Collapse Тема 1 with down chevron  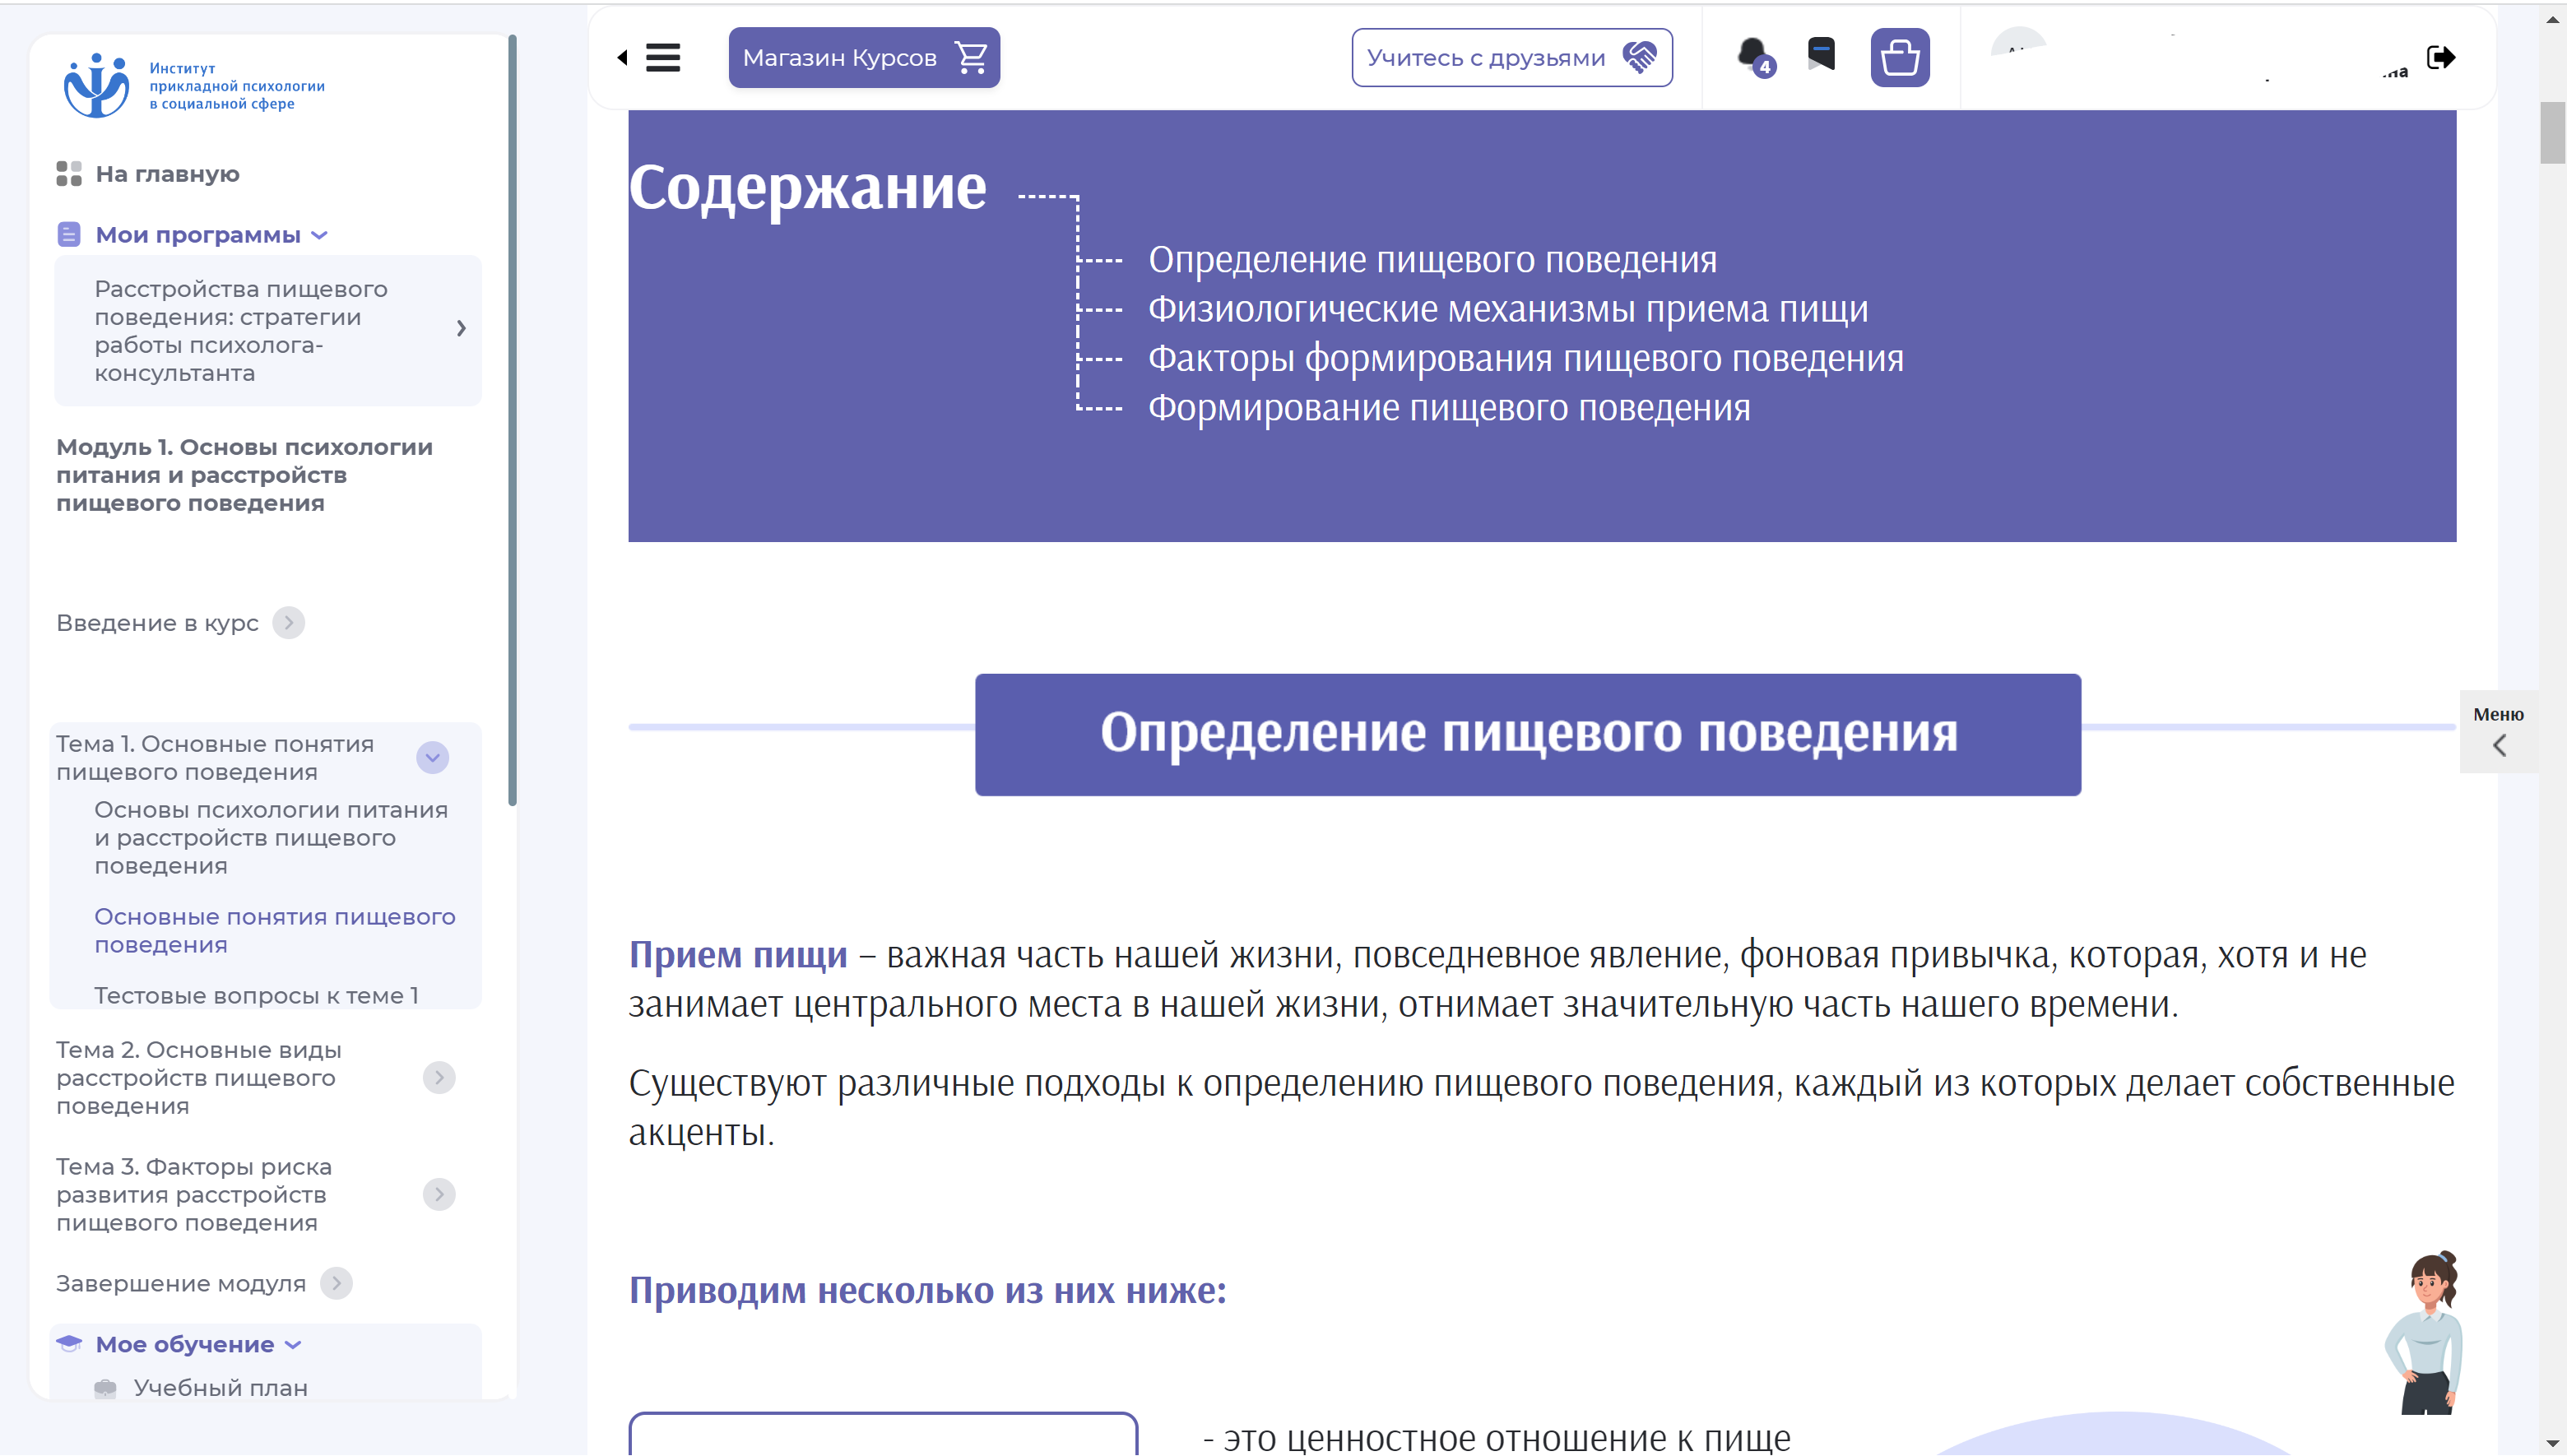(432, 758)
